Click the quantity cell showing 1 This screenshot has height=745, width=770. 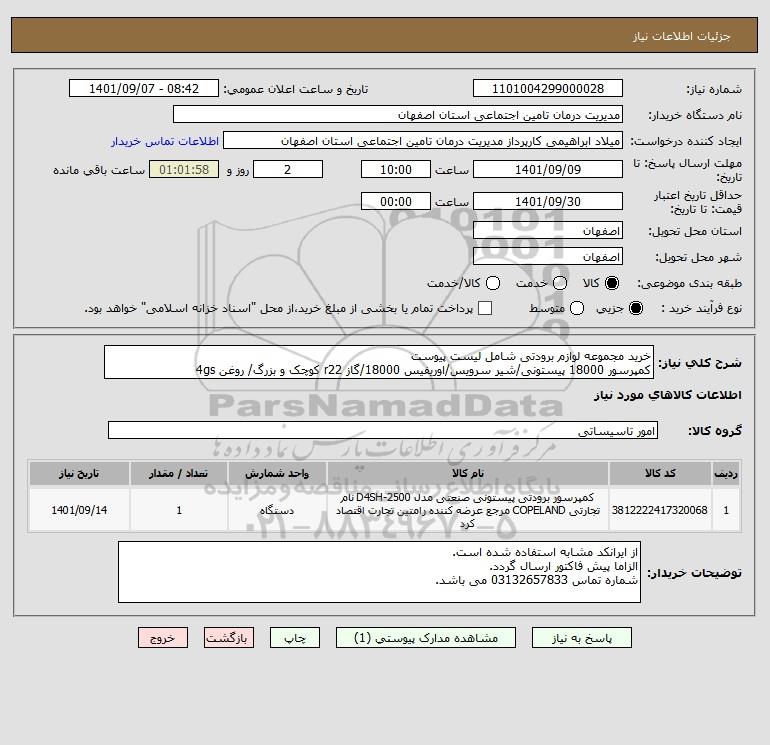point(179,510)
